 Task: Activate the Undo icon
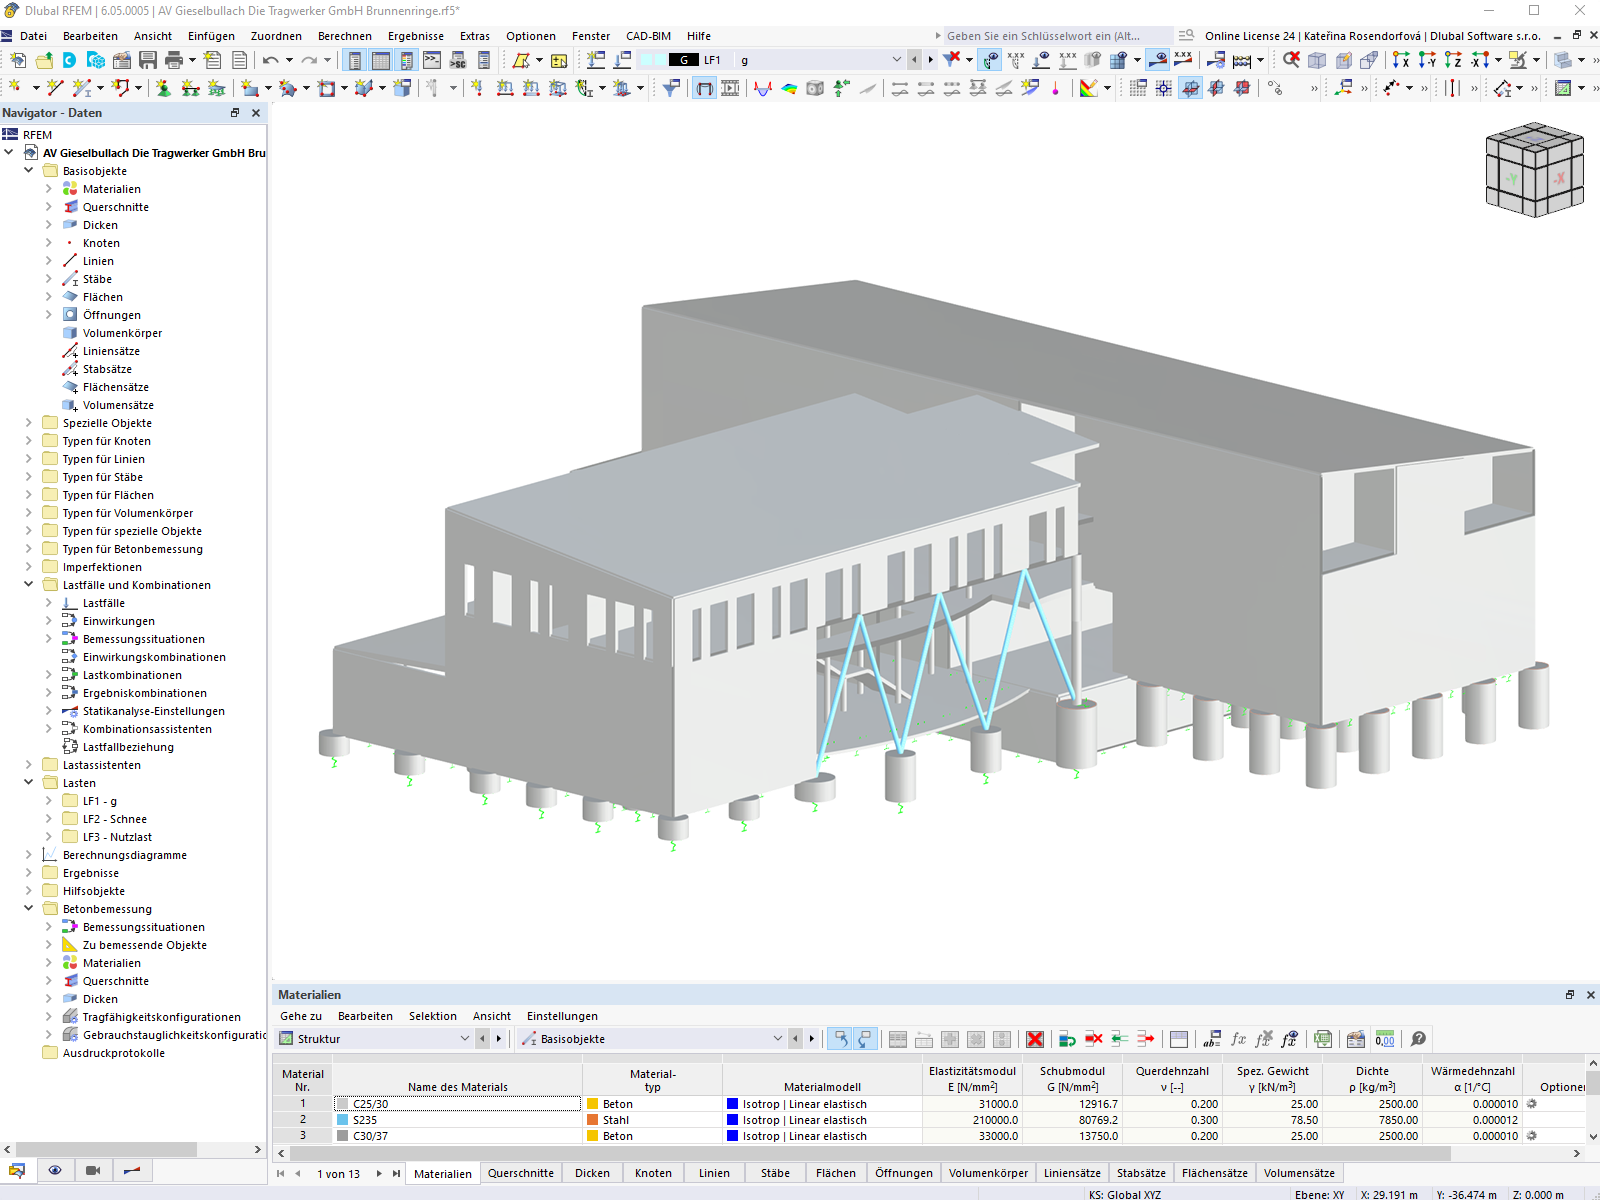tap(270, 60)
